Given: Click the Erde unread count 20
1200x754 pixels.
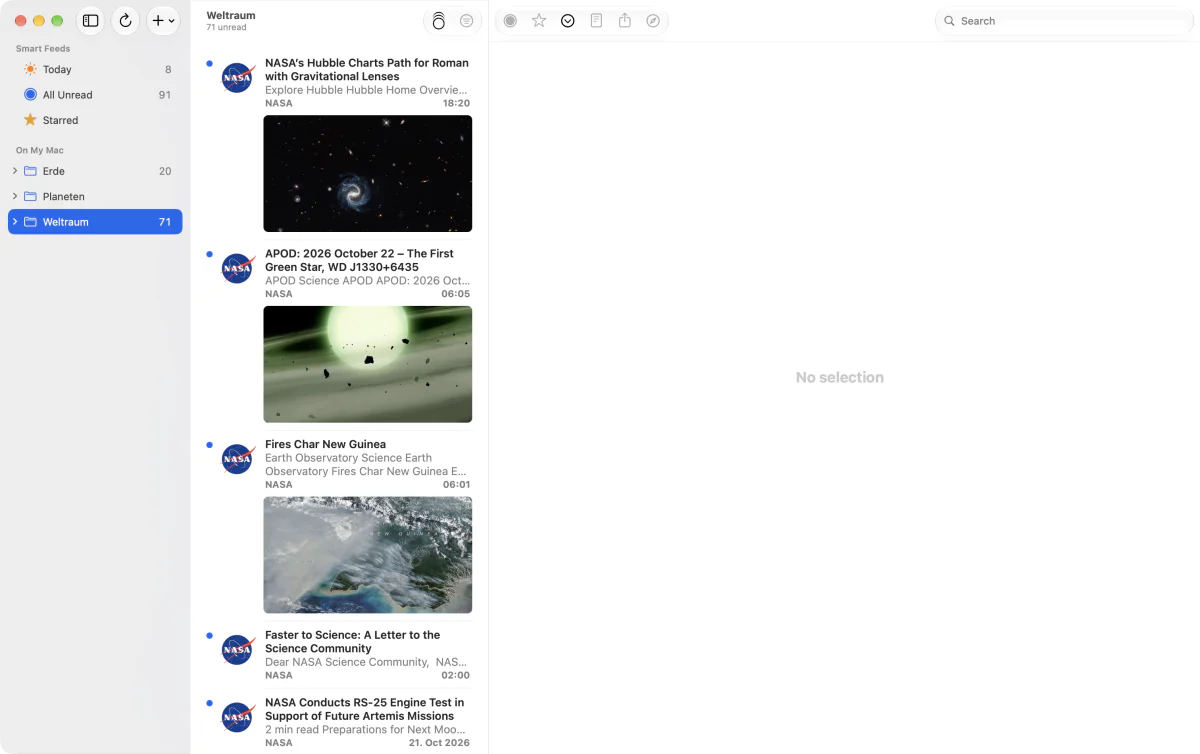Looking at the screenshot, I should [165, 171].
